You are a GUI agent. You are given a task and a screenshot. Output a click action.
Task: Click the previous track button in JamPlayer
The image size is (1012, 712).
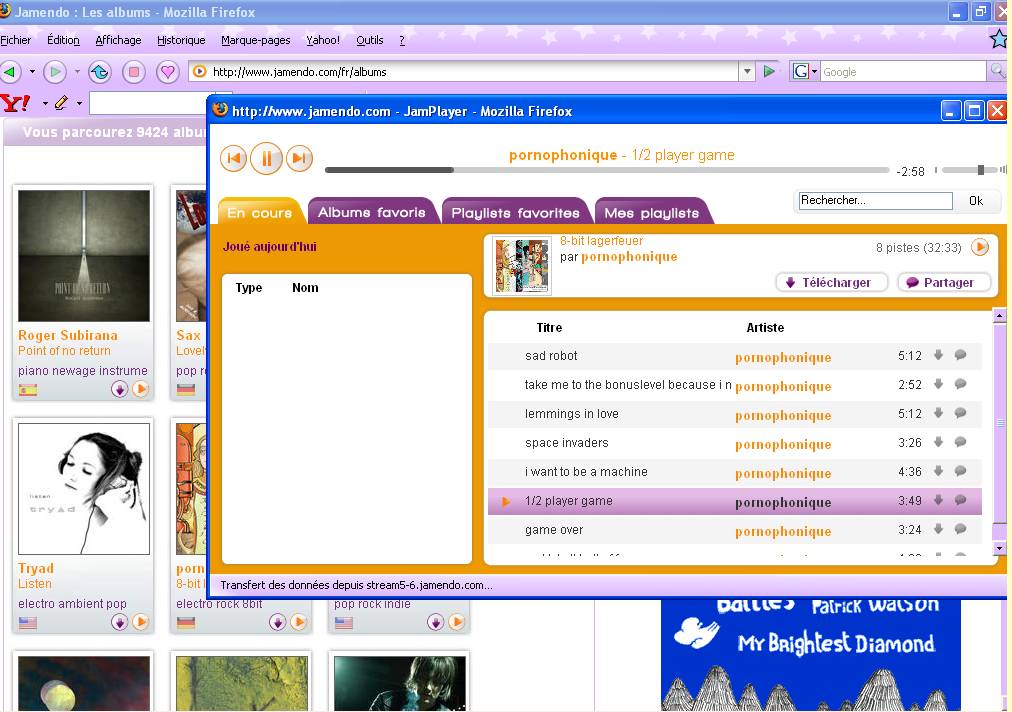[233, 158]
